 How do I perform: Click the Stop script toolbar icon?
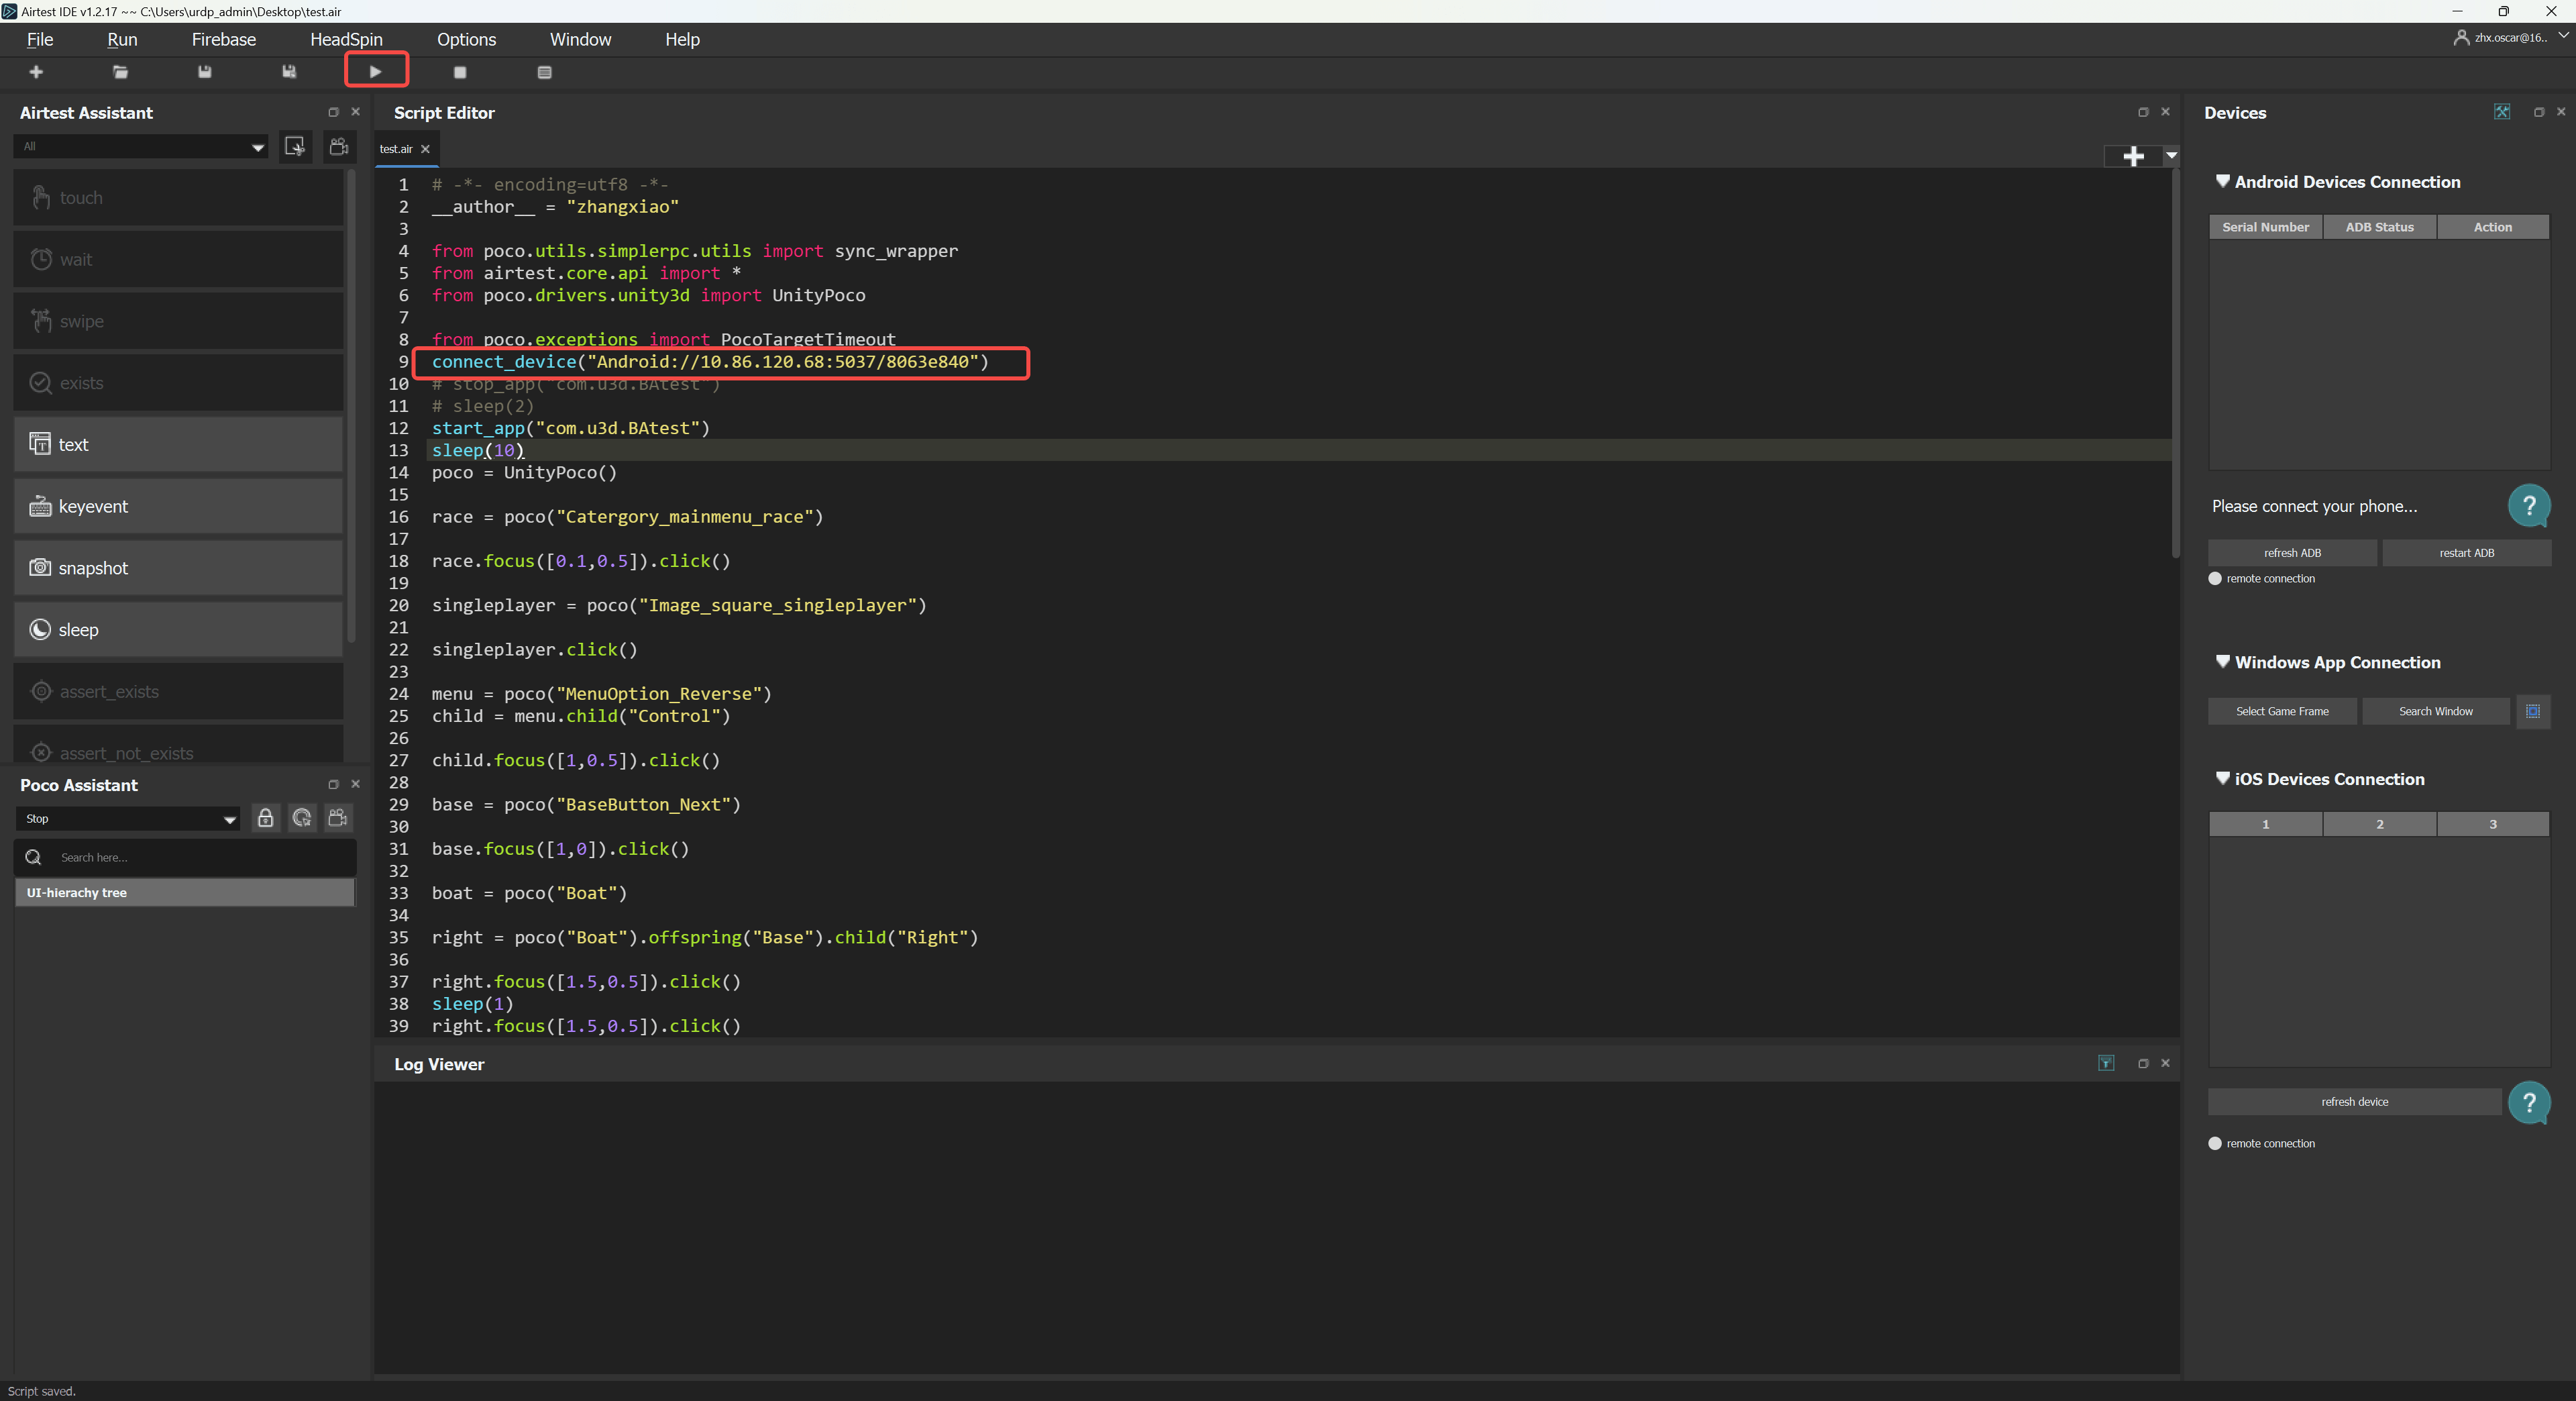coord(460,72)
